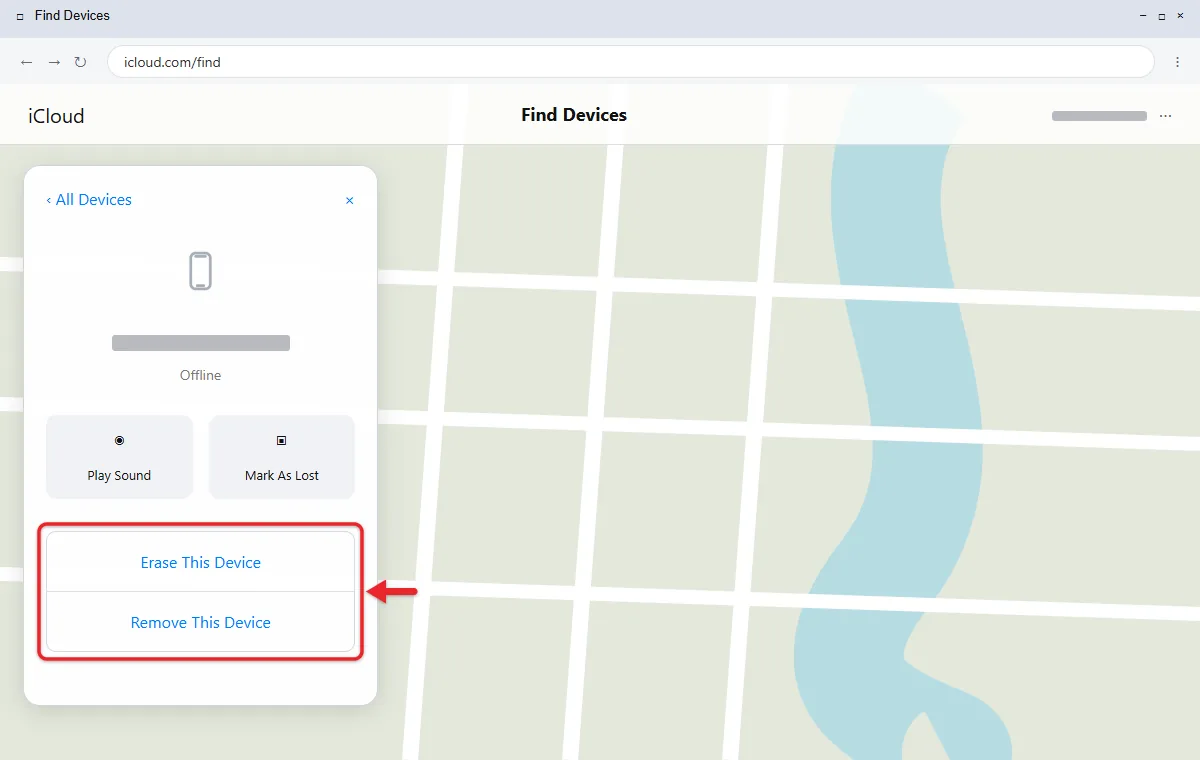Close the device details panel

350,200
